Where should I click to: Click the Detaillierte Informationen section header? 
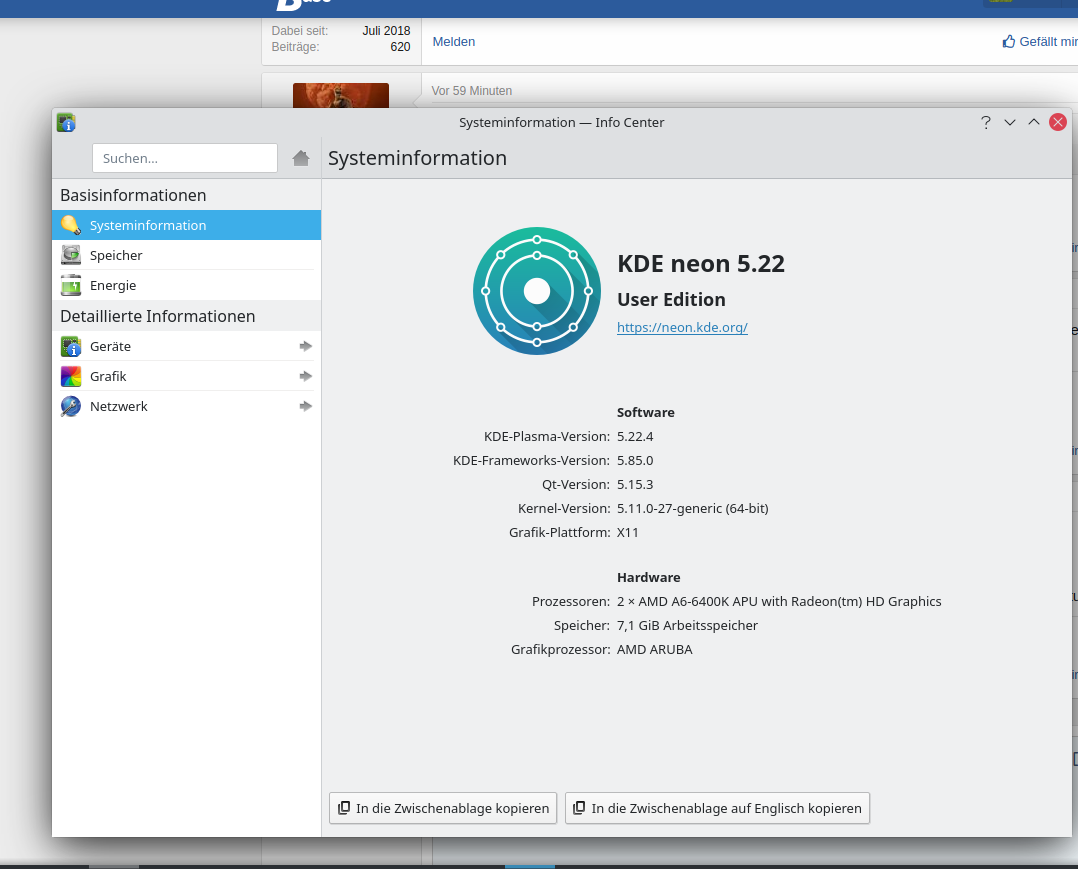[x=157, y=316]
